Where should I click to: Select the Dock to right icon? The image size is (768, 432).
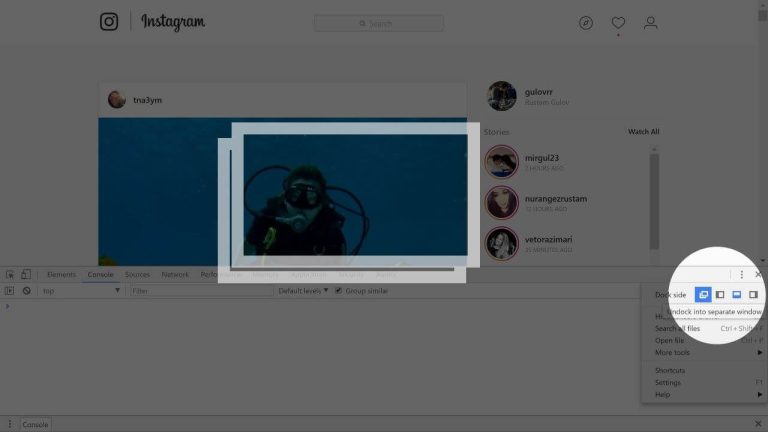753,294
